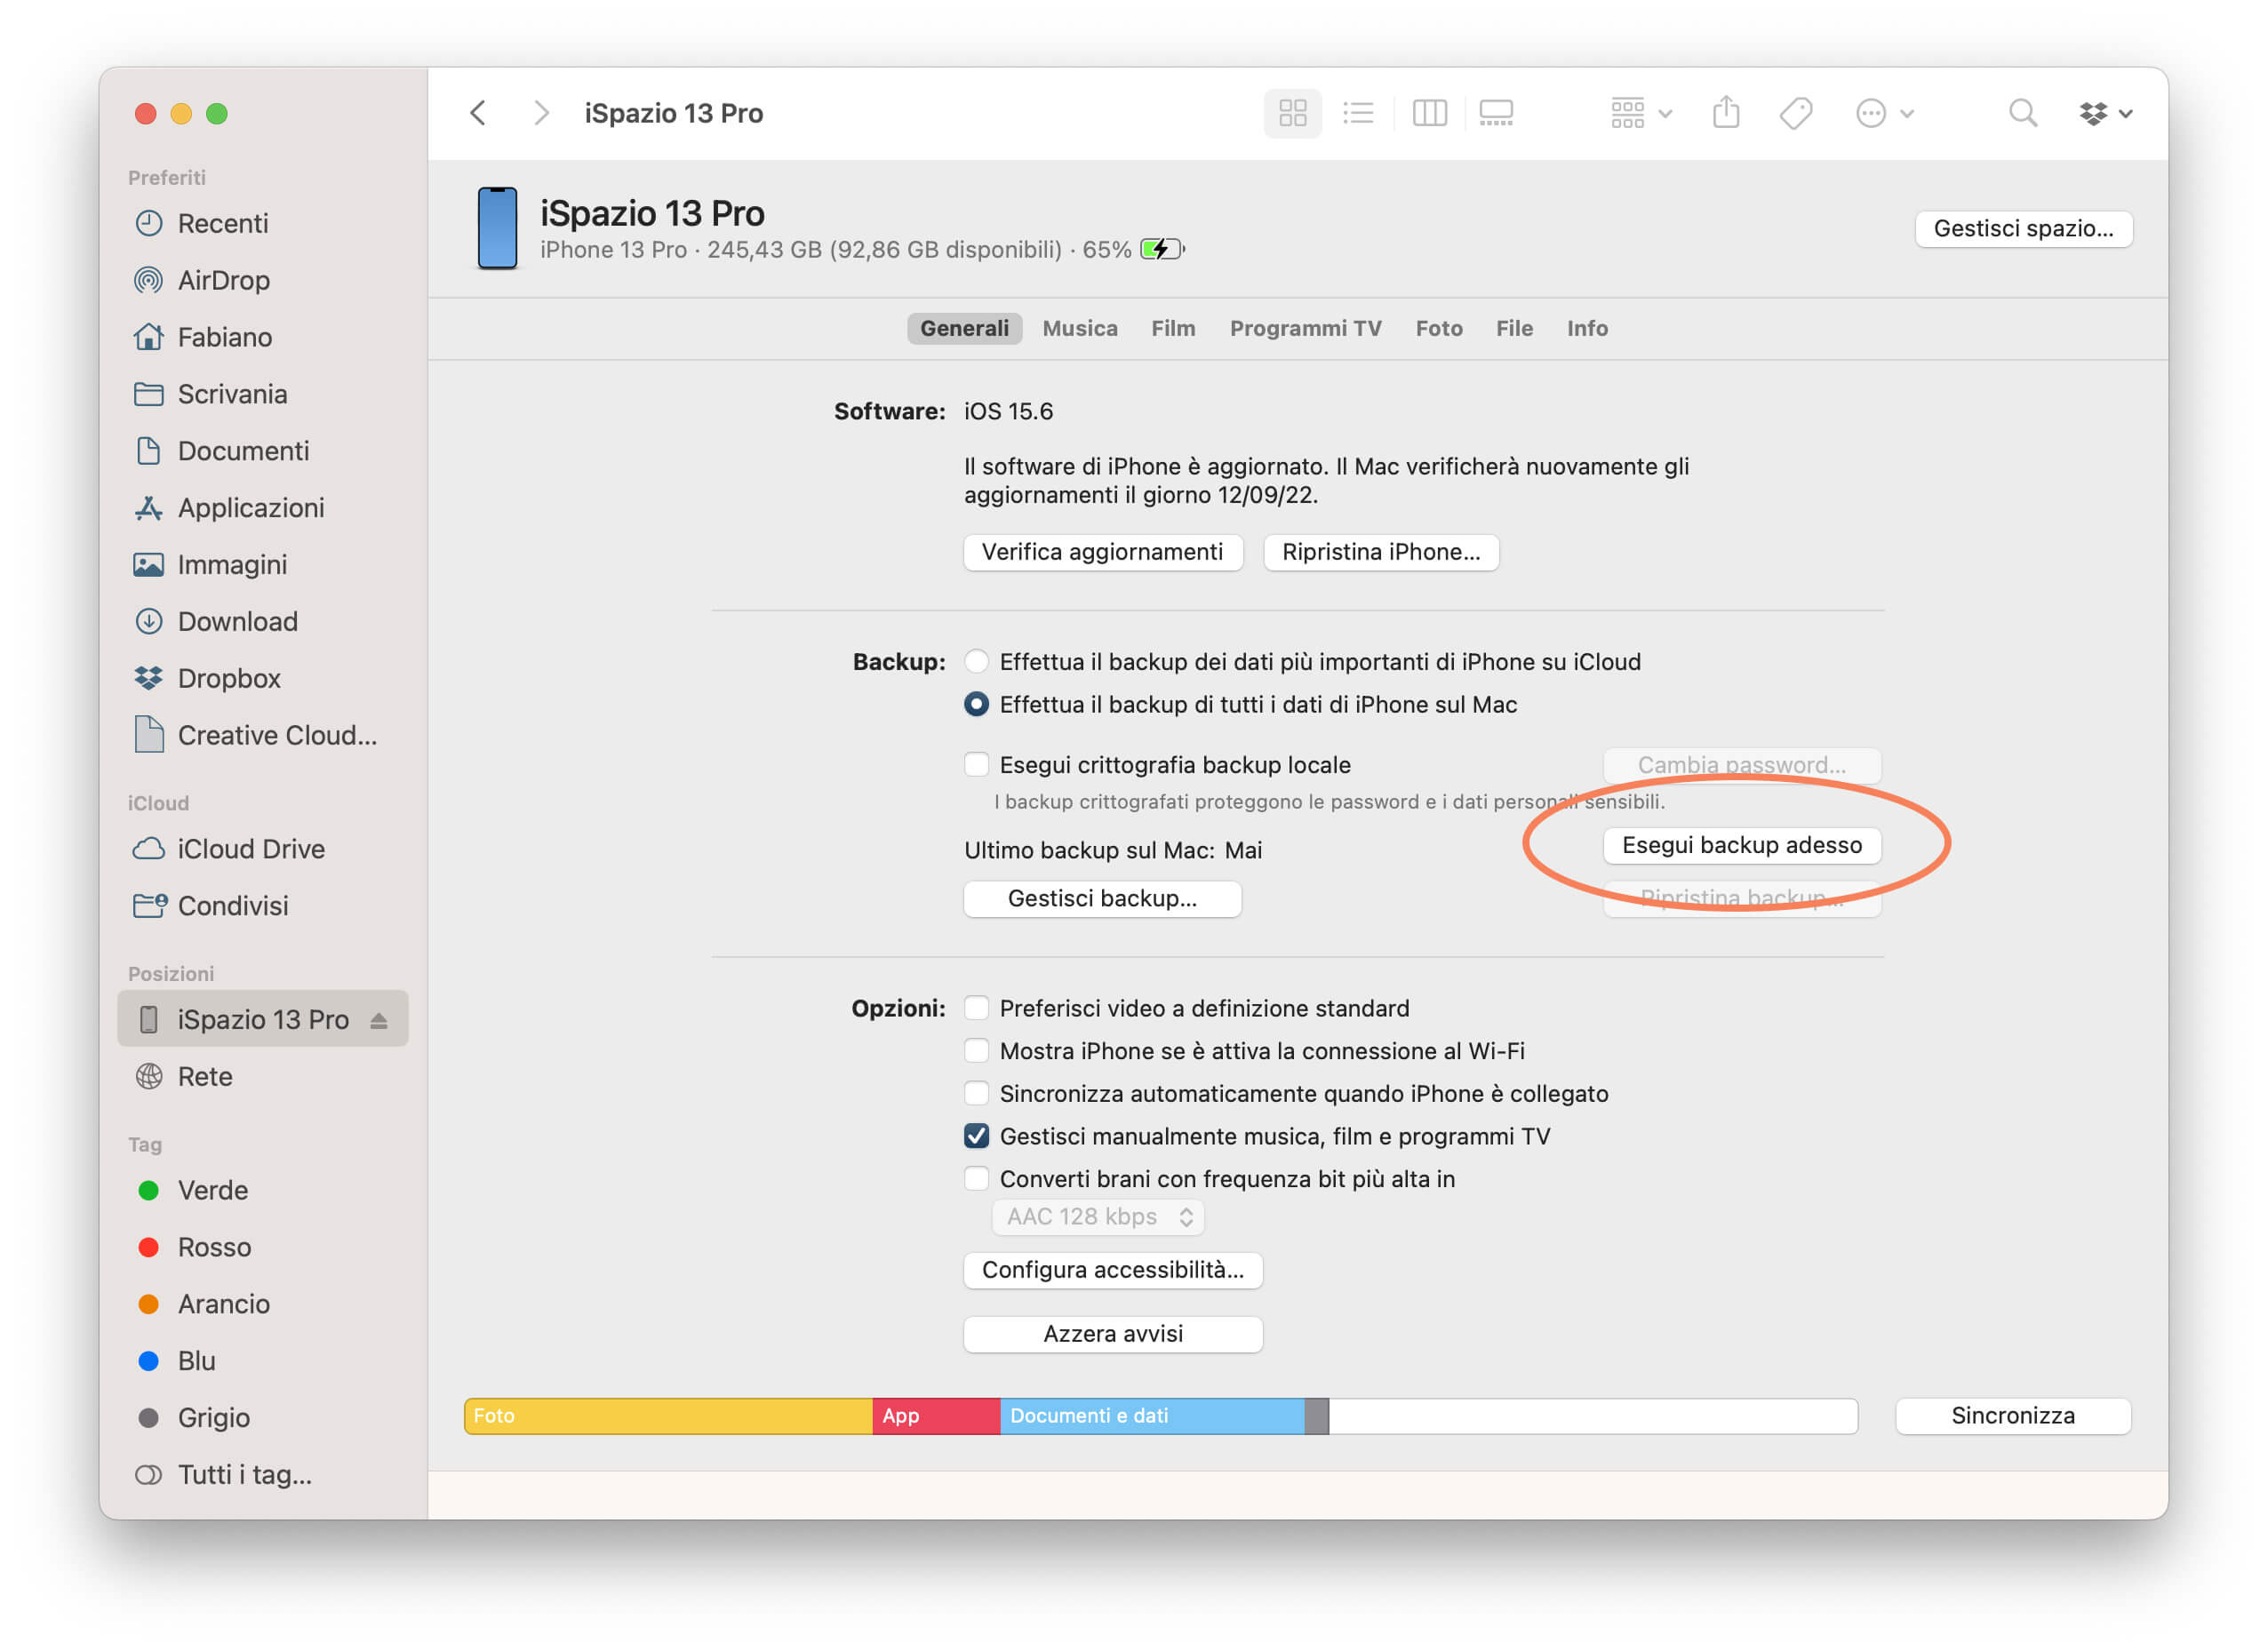Select the list view icon

(1358, 113)
